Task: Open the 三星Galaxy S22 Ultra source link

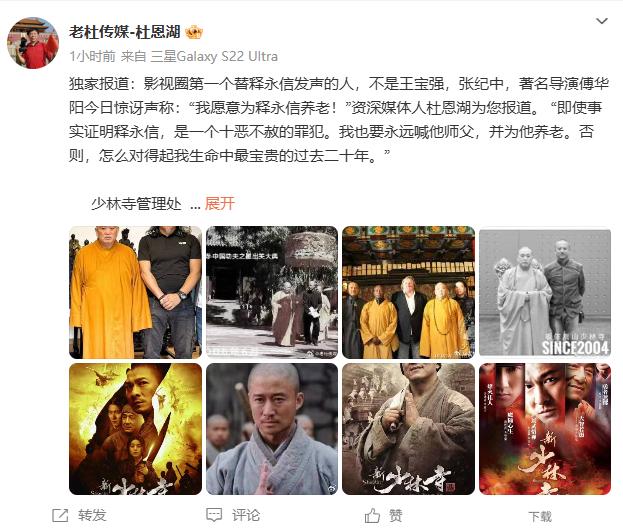Action: coord(214,56)
